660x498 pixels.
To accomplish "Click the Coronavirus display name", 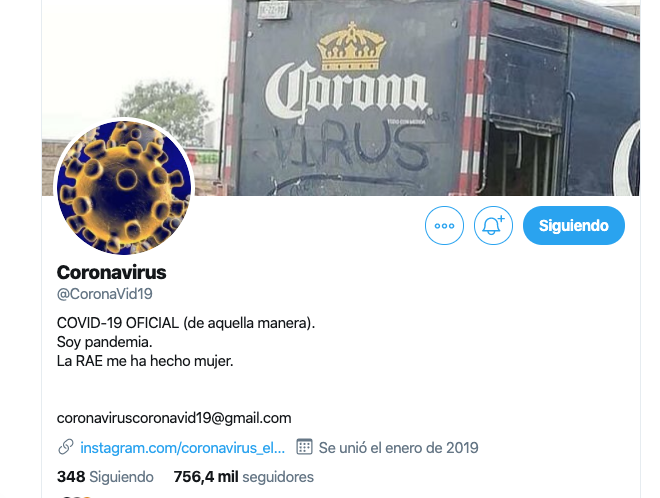I will pos(112,272).
